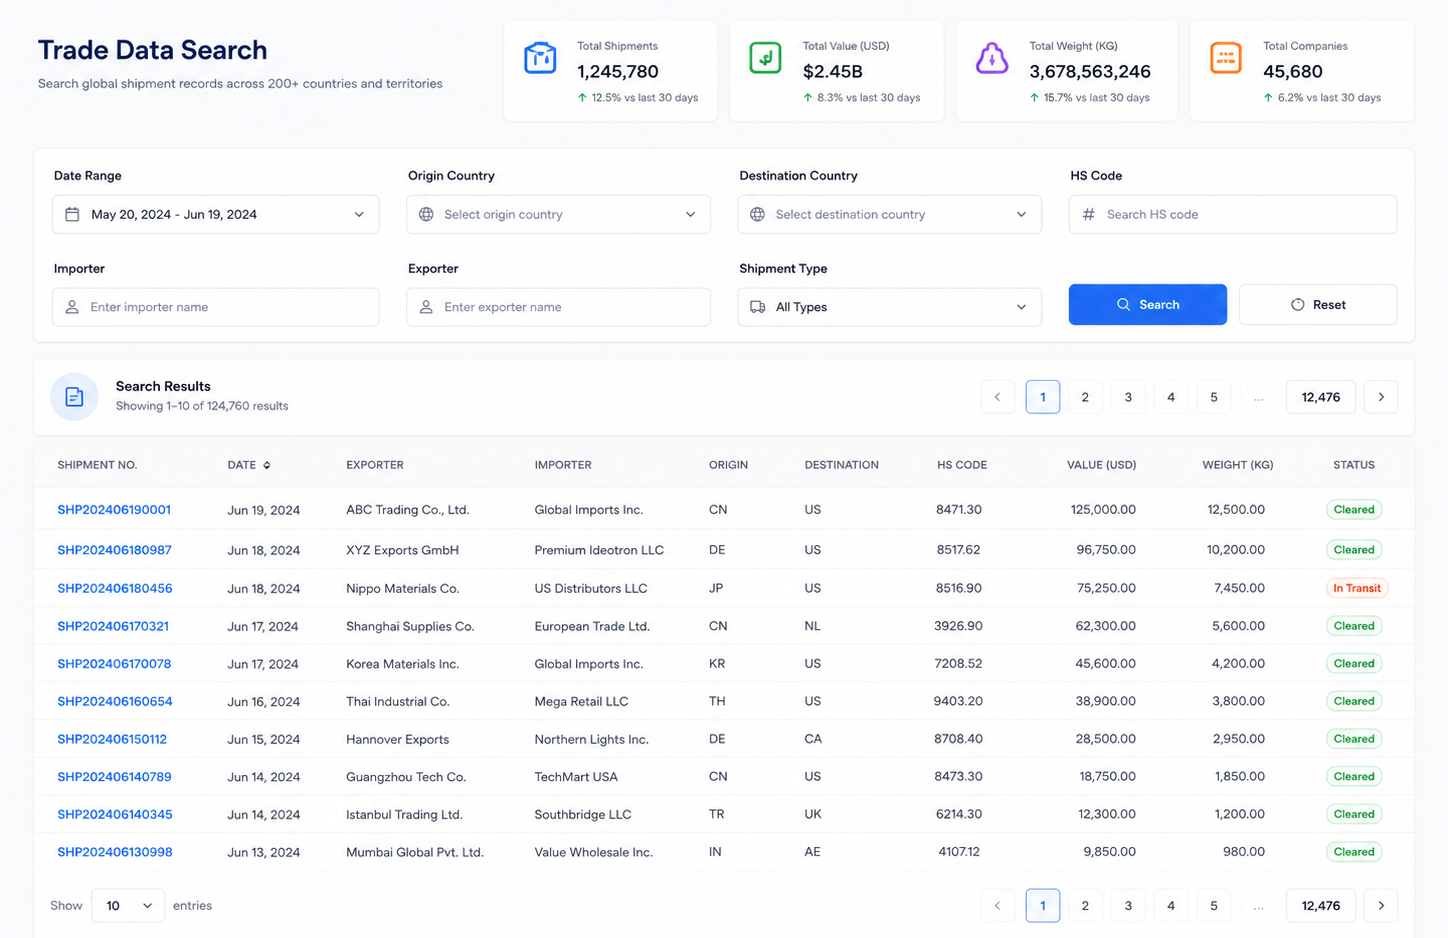Click the Search button

(x=1147, y=304)
